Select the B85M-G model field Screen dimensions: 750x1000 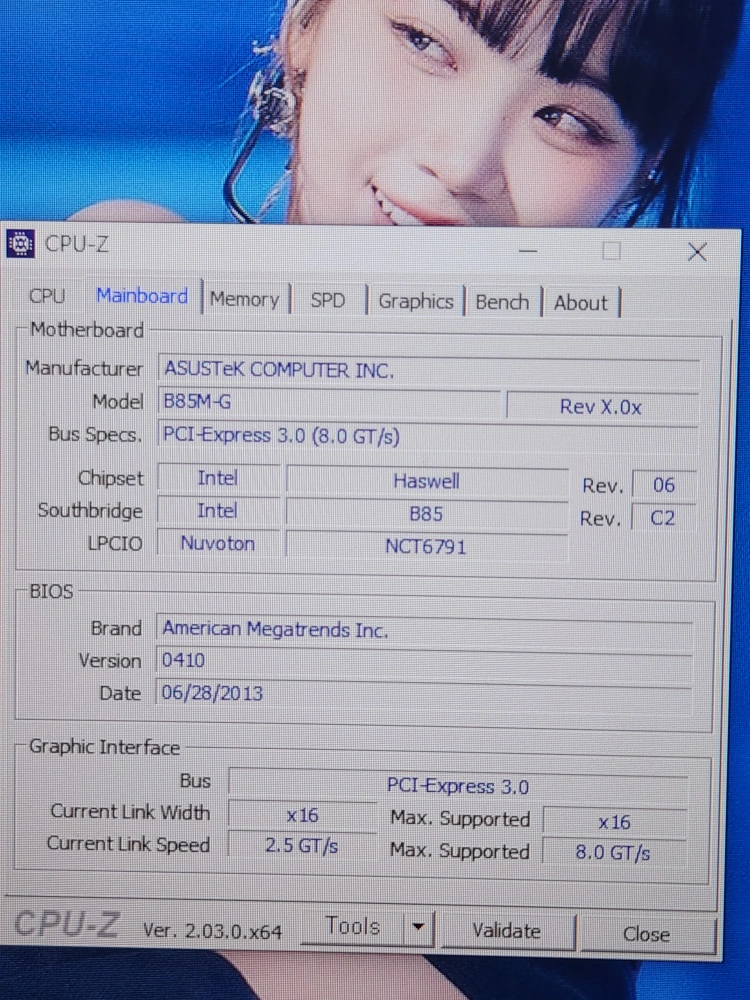[x=329, y=402]
